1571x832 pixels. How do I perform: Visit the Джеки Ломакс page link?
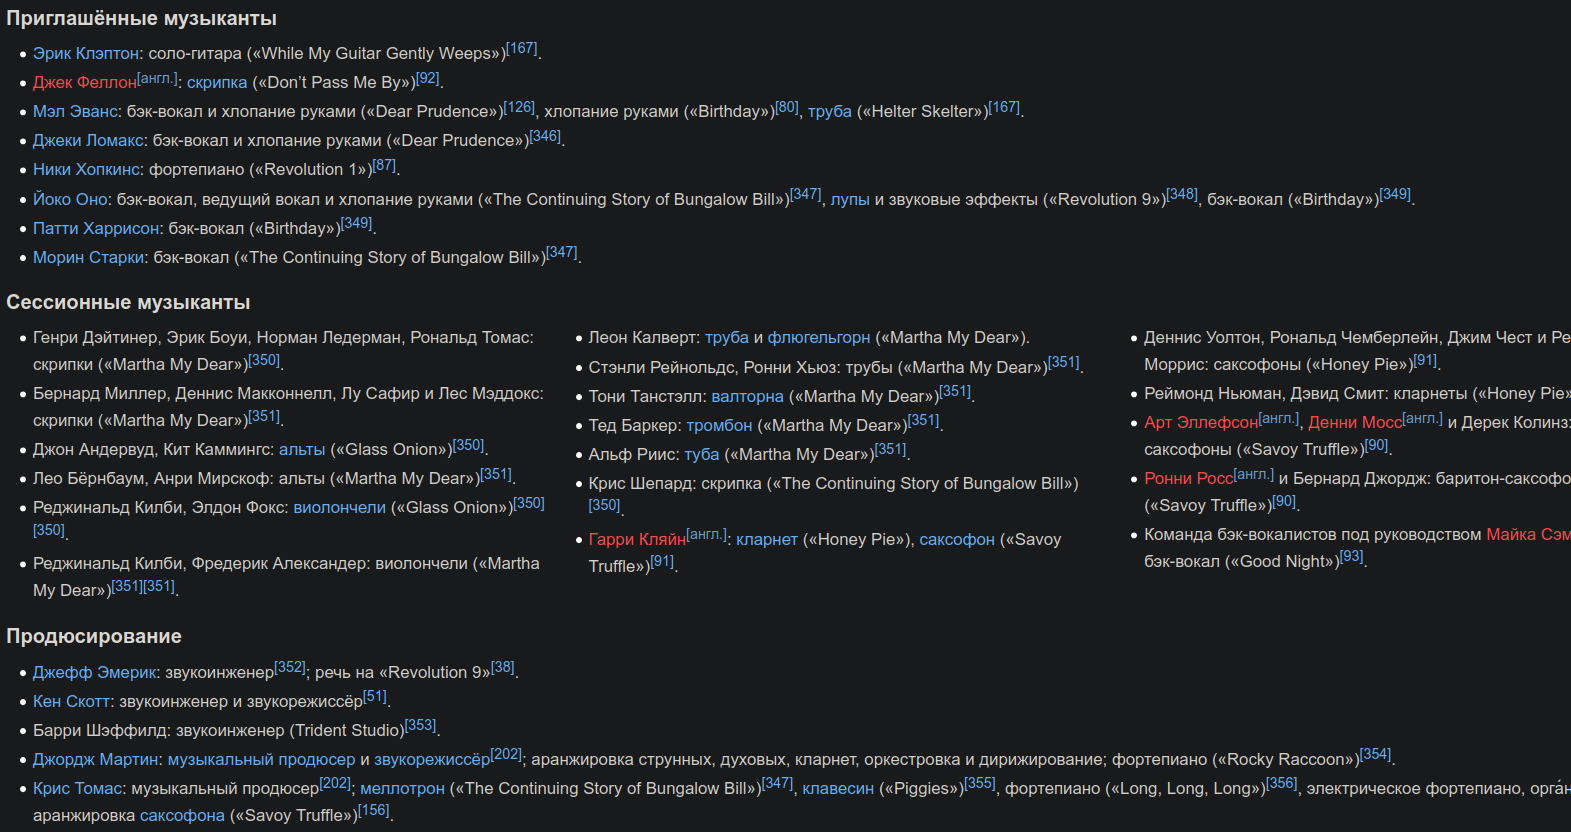pos(88,140)
